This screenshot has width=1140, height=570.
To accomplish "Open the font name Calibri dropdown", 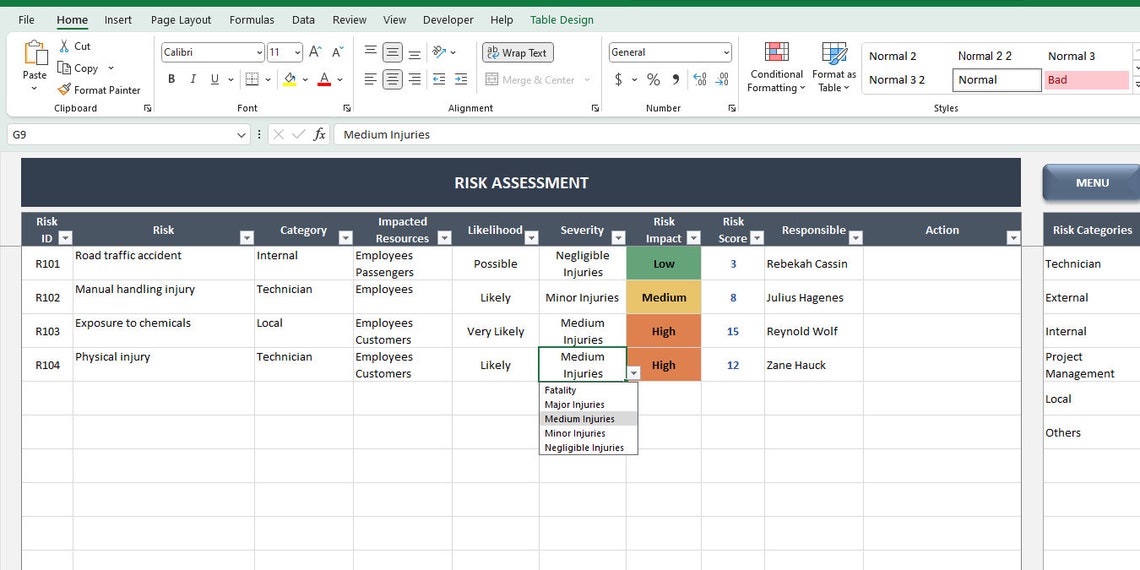I will tap(260, 52).
